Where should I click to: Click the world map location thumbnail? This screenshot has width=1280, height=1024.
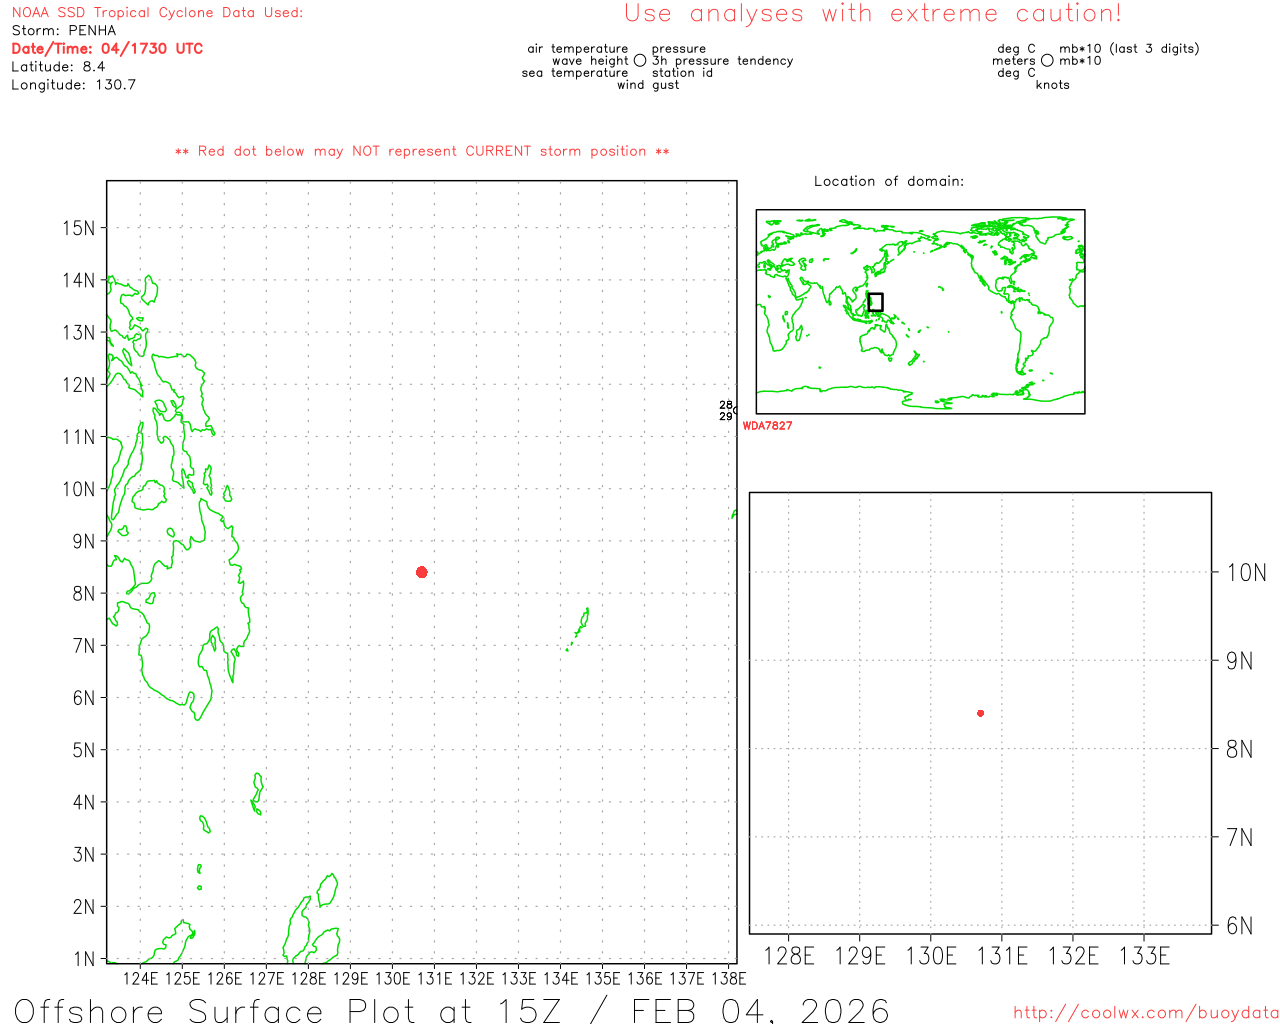(920, 311)
